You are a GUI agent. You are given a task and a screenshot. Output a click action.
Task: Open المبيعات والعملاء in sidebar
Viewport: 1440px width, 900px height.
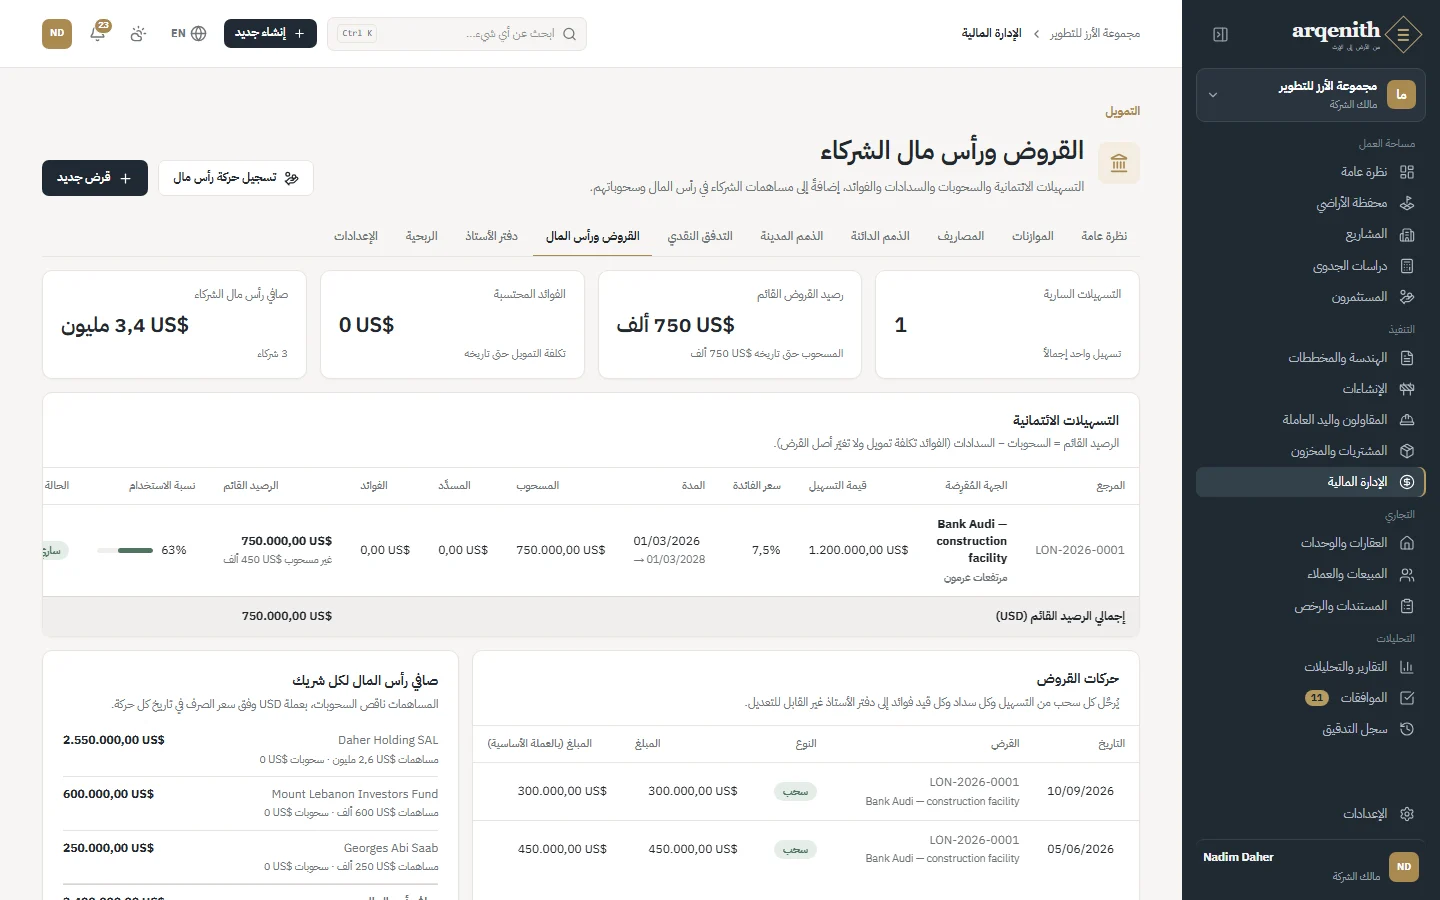tap(1311, 574)
